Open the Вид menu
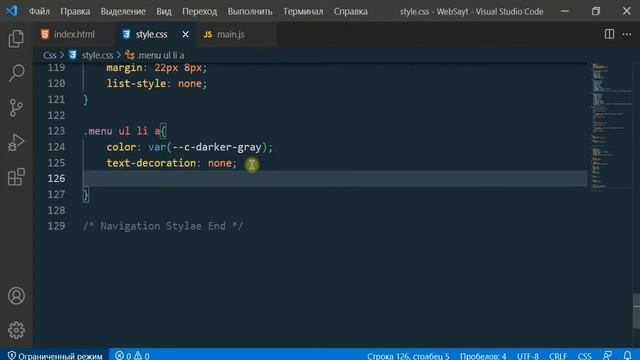640x360 pixels. click(164, 11)
